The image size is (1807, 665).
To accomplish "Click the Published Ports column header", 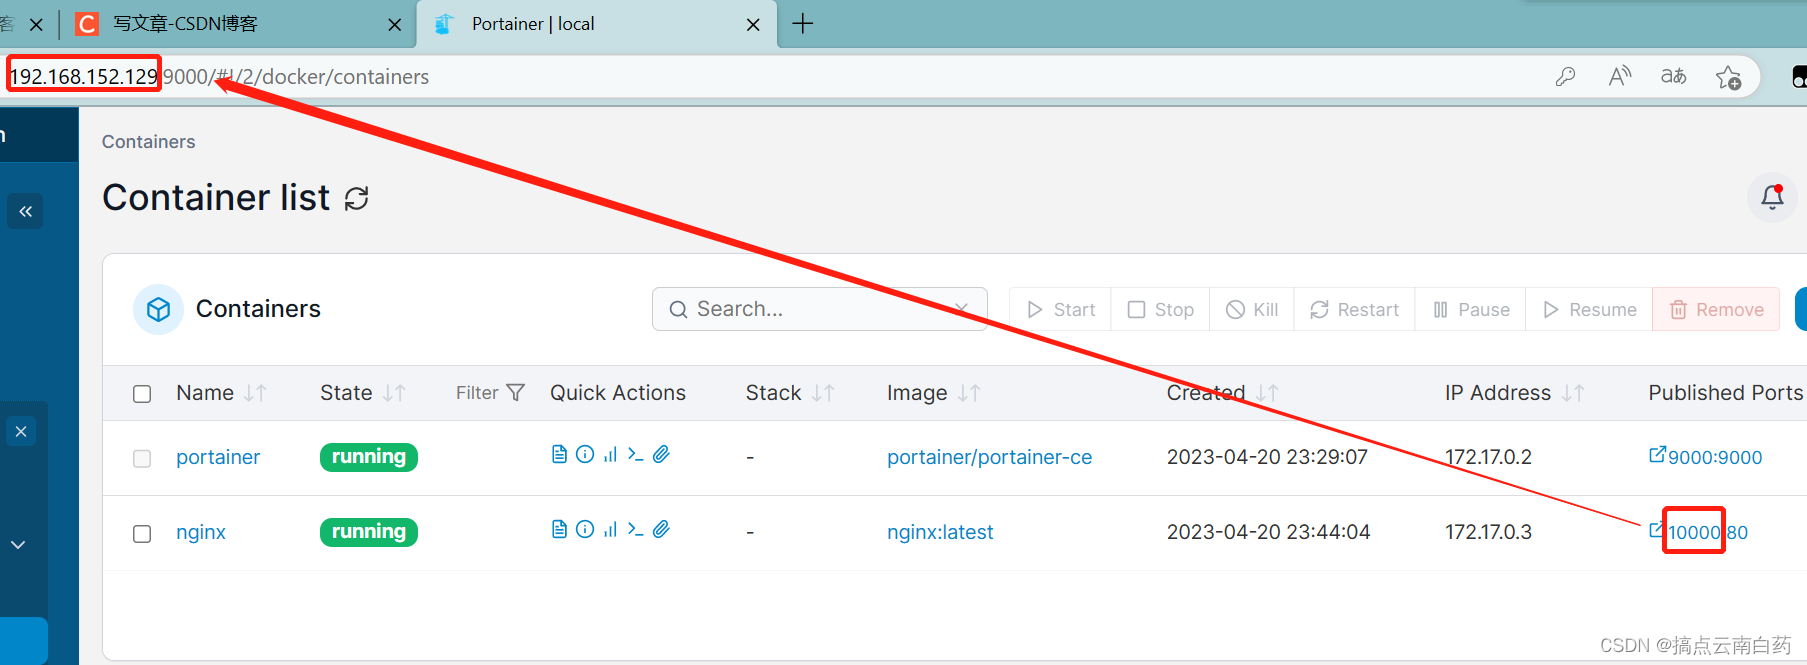I will (1726, 393).
